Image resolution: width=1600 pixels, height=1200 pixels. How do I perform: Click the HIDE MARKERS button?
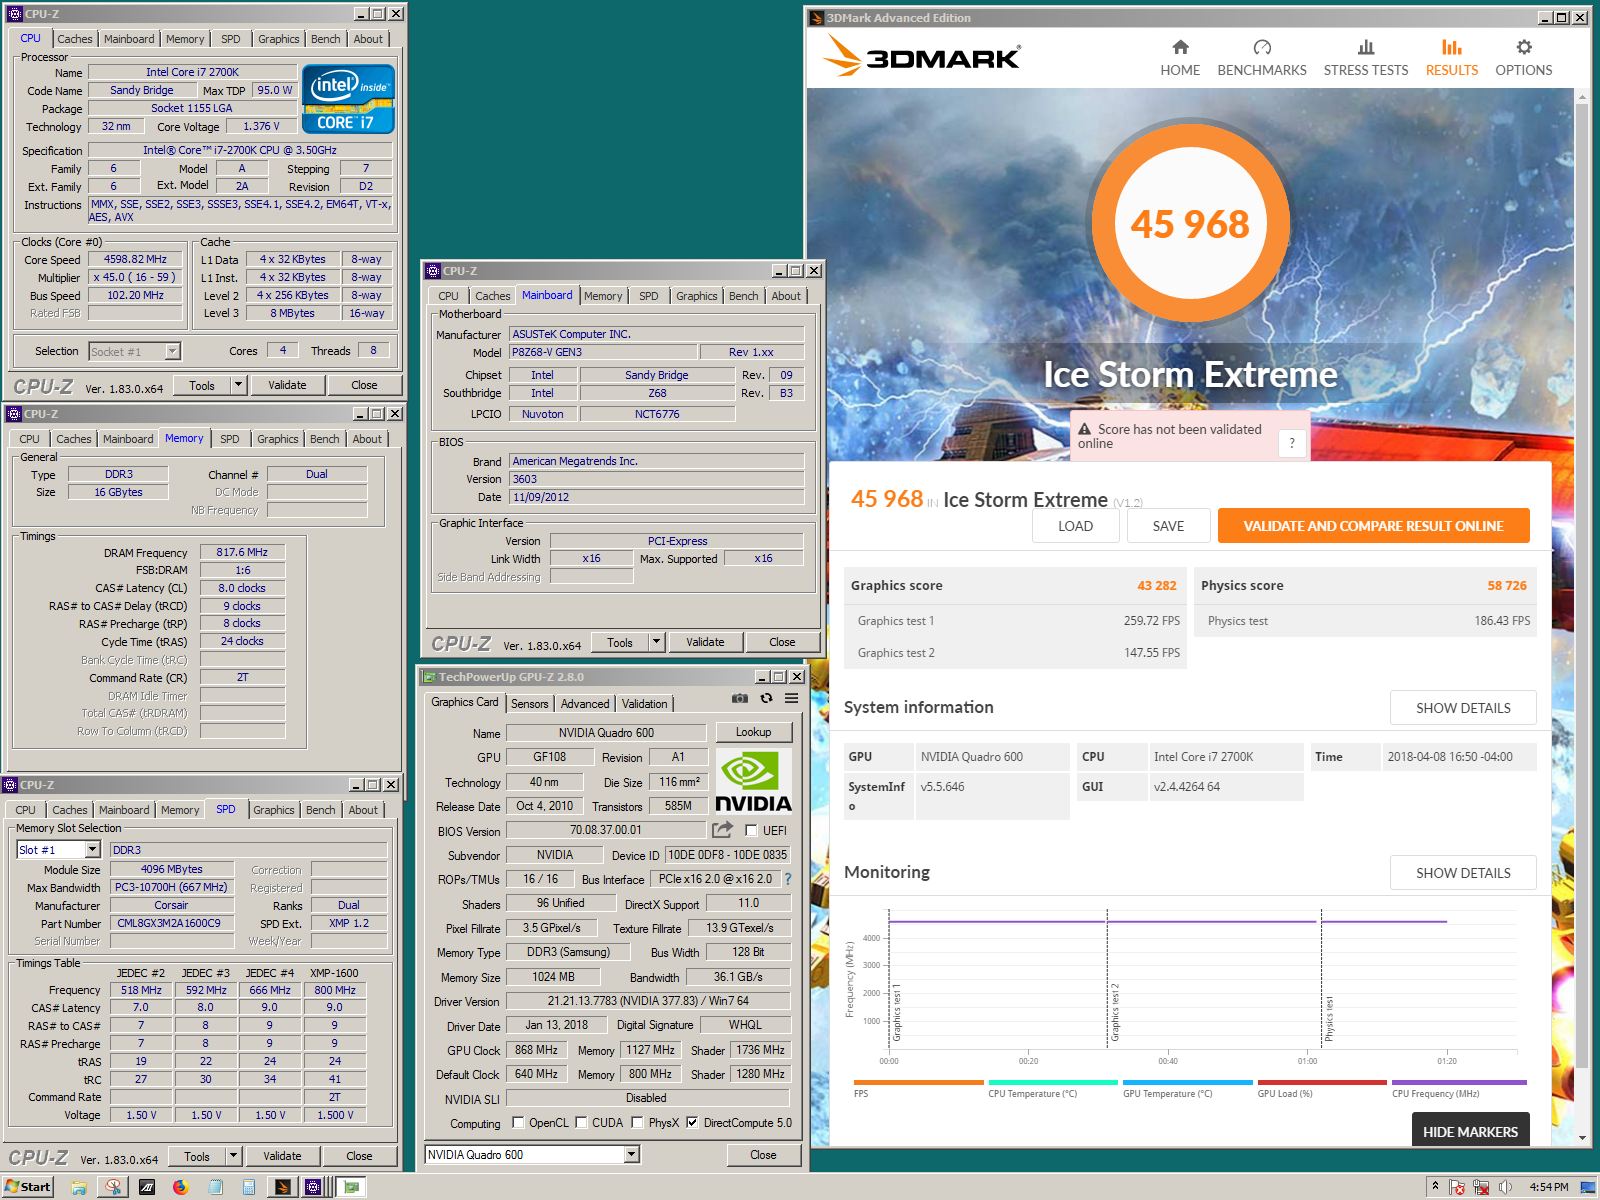pyautogui.click(x=1470, y=1131)
